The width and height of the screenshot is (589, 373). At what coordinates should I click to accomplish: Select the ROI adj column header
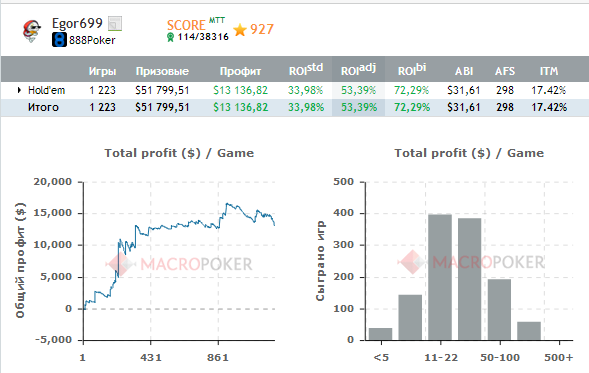pos(358,69)
